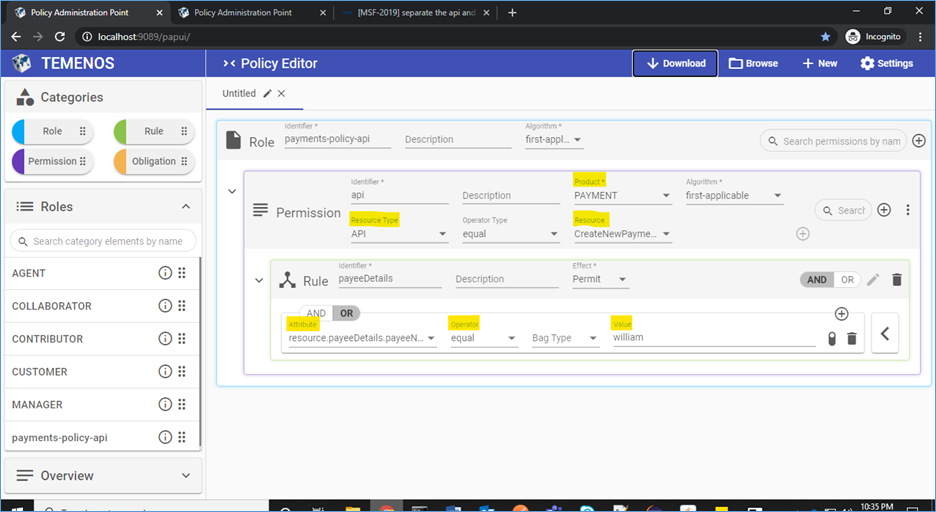Click the add icon next to permissions search

pyautogui.click(x=918, y=141)
